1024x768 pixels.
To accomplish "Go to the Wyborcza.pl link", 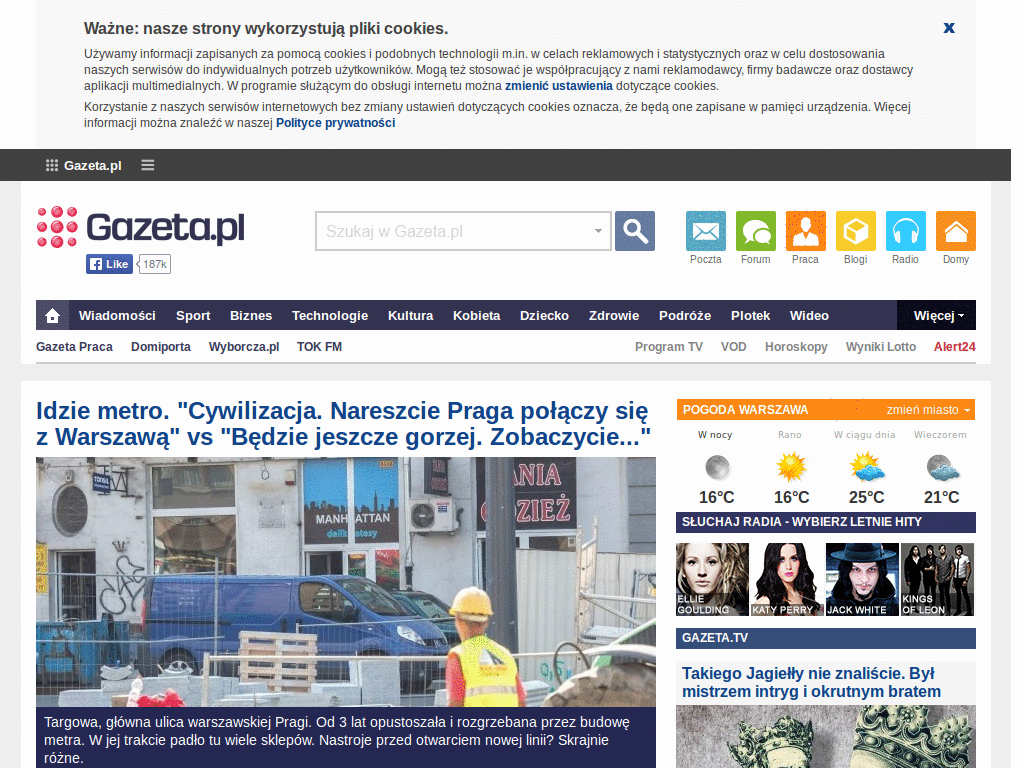I will point(244,347).
